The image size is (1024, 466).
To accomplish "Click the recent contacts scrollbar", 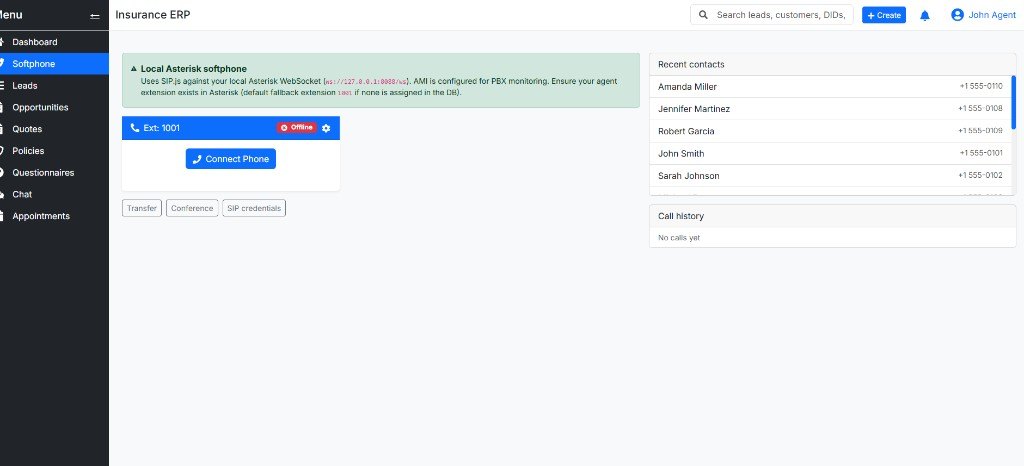I will (x=1014, y=102).
